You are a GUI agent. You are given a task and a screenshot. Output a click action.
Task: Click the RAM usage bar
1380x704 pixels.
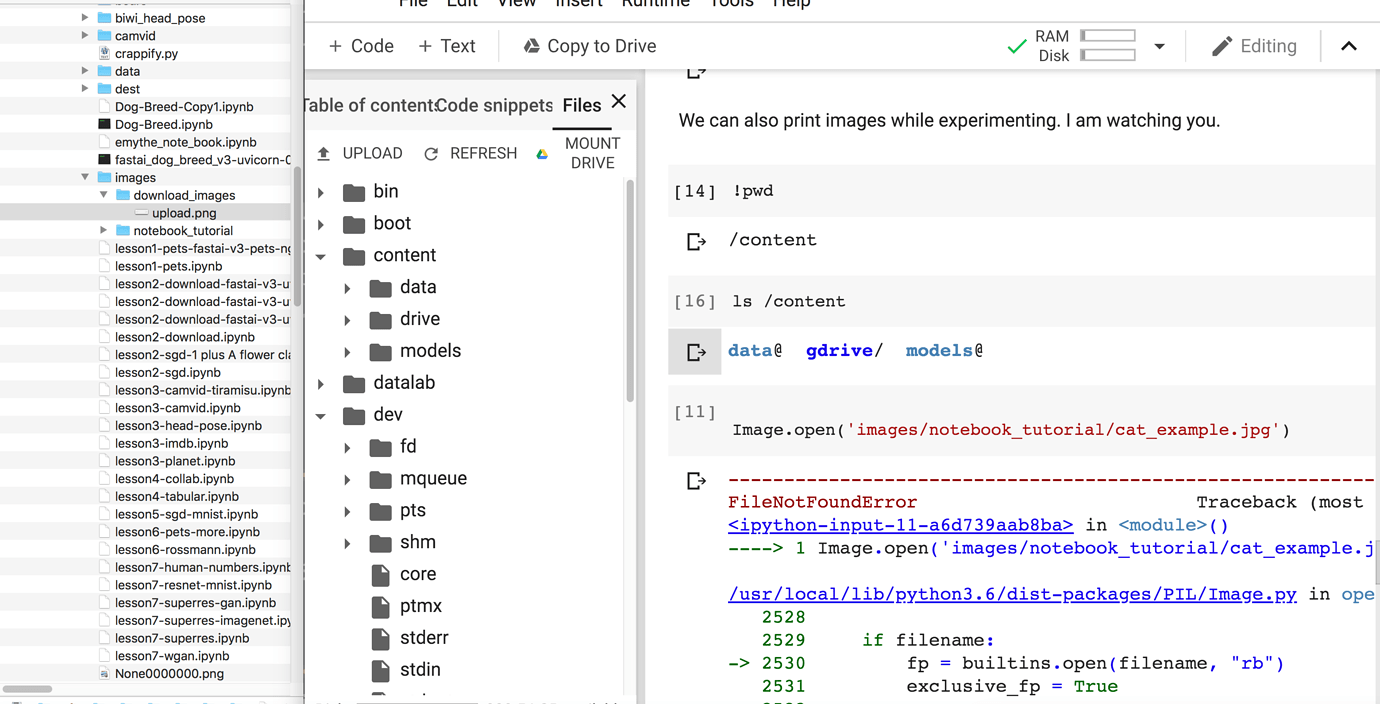(1106, 37)
